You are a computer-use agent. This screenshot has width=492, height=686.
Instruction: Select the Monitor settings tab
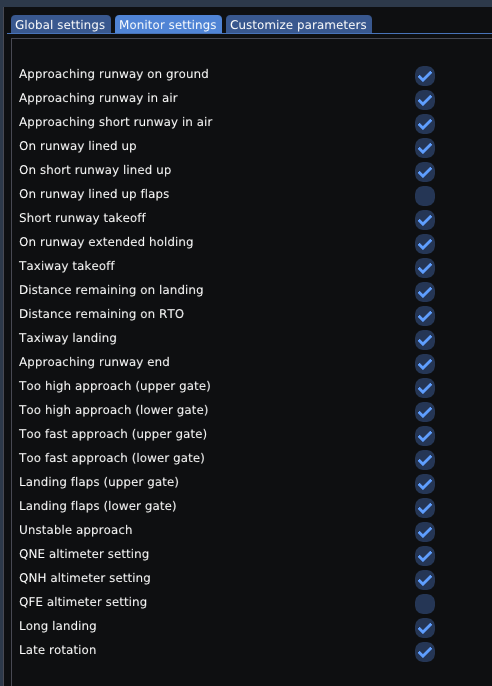pyautogui.click(x=168, y=24)
